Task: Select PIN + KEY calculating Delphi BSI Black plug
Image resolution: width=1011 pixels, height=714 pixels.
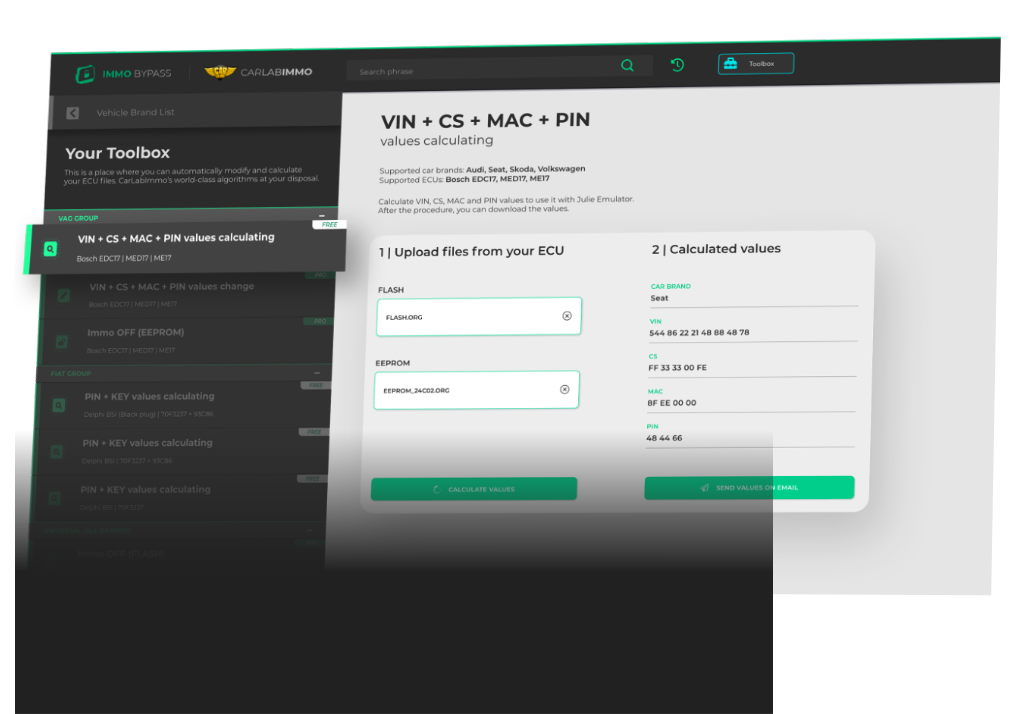Action: 186,404
